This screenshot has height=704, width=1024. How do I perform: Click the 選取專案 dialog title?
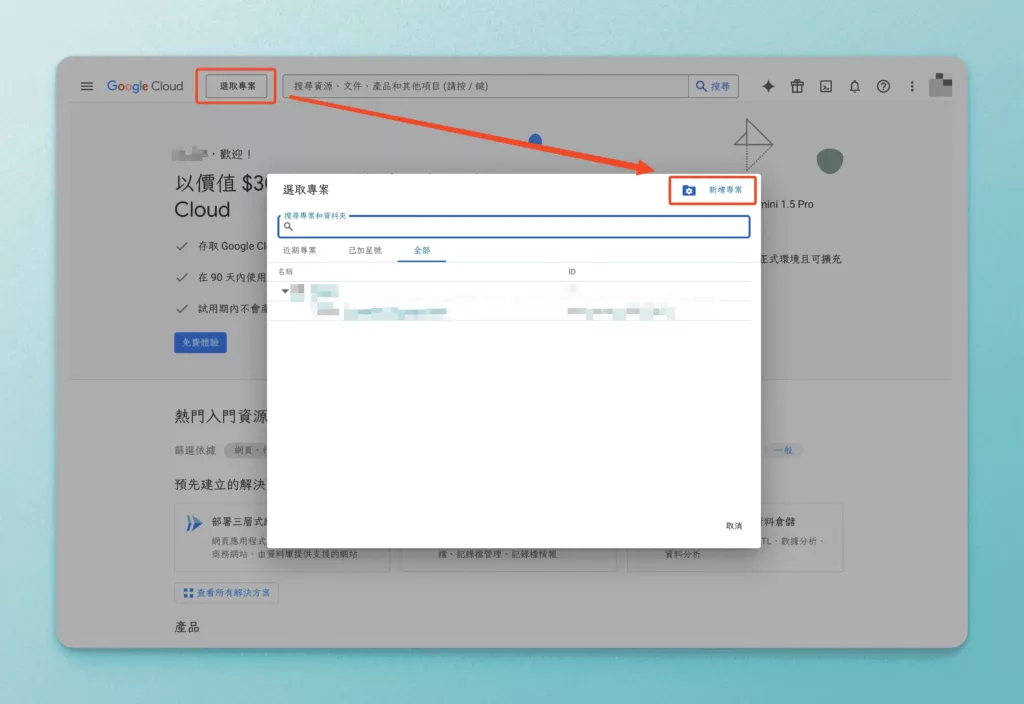306,190
